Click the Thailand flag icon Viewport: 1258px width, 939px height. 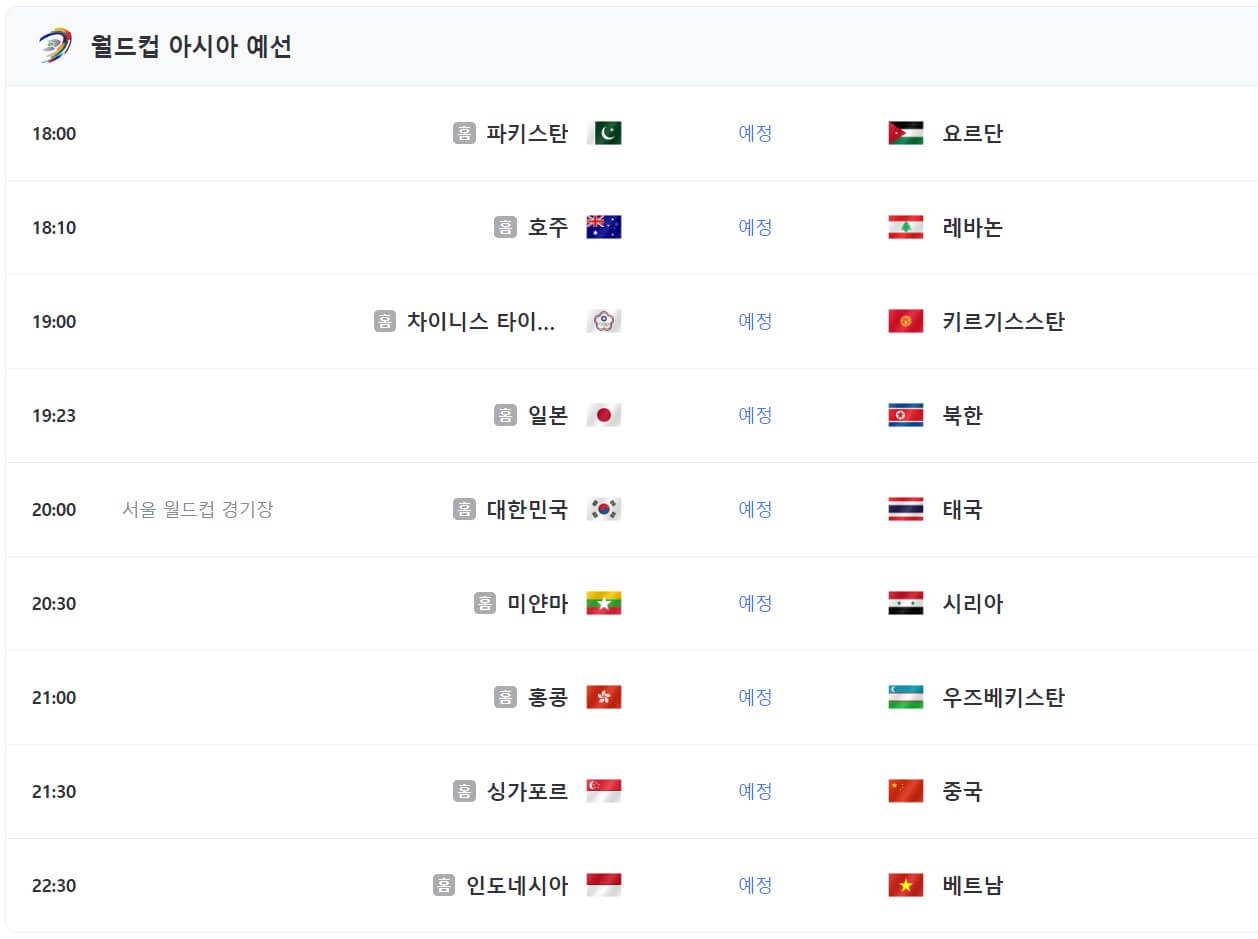click(x=904, y=510)
